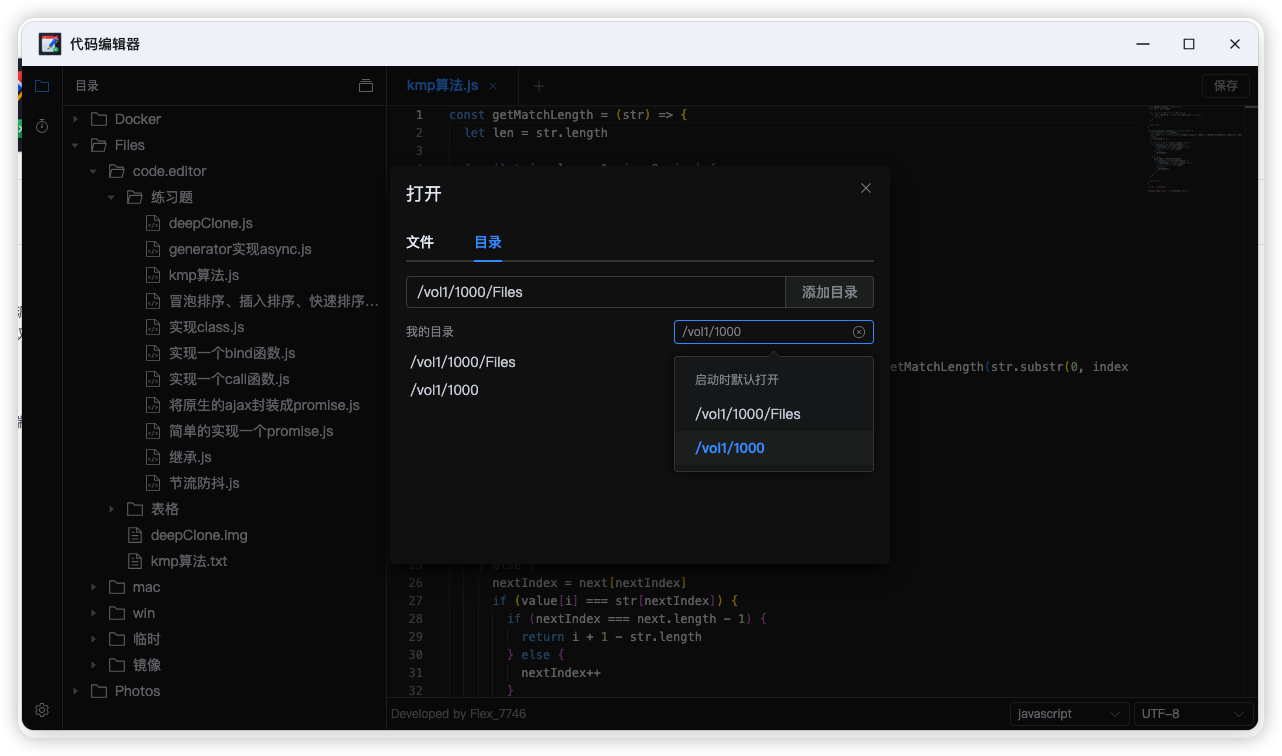Open the javascript language dropdown
This screenshot has height=756, width=1282.
[x=1069, y=714]
